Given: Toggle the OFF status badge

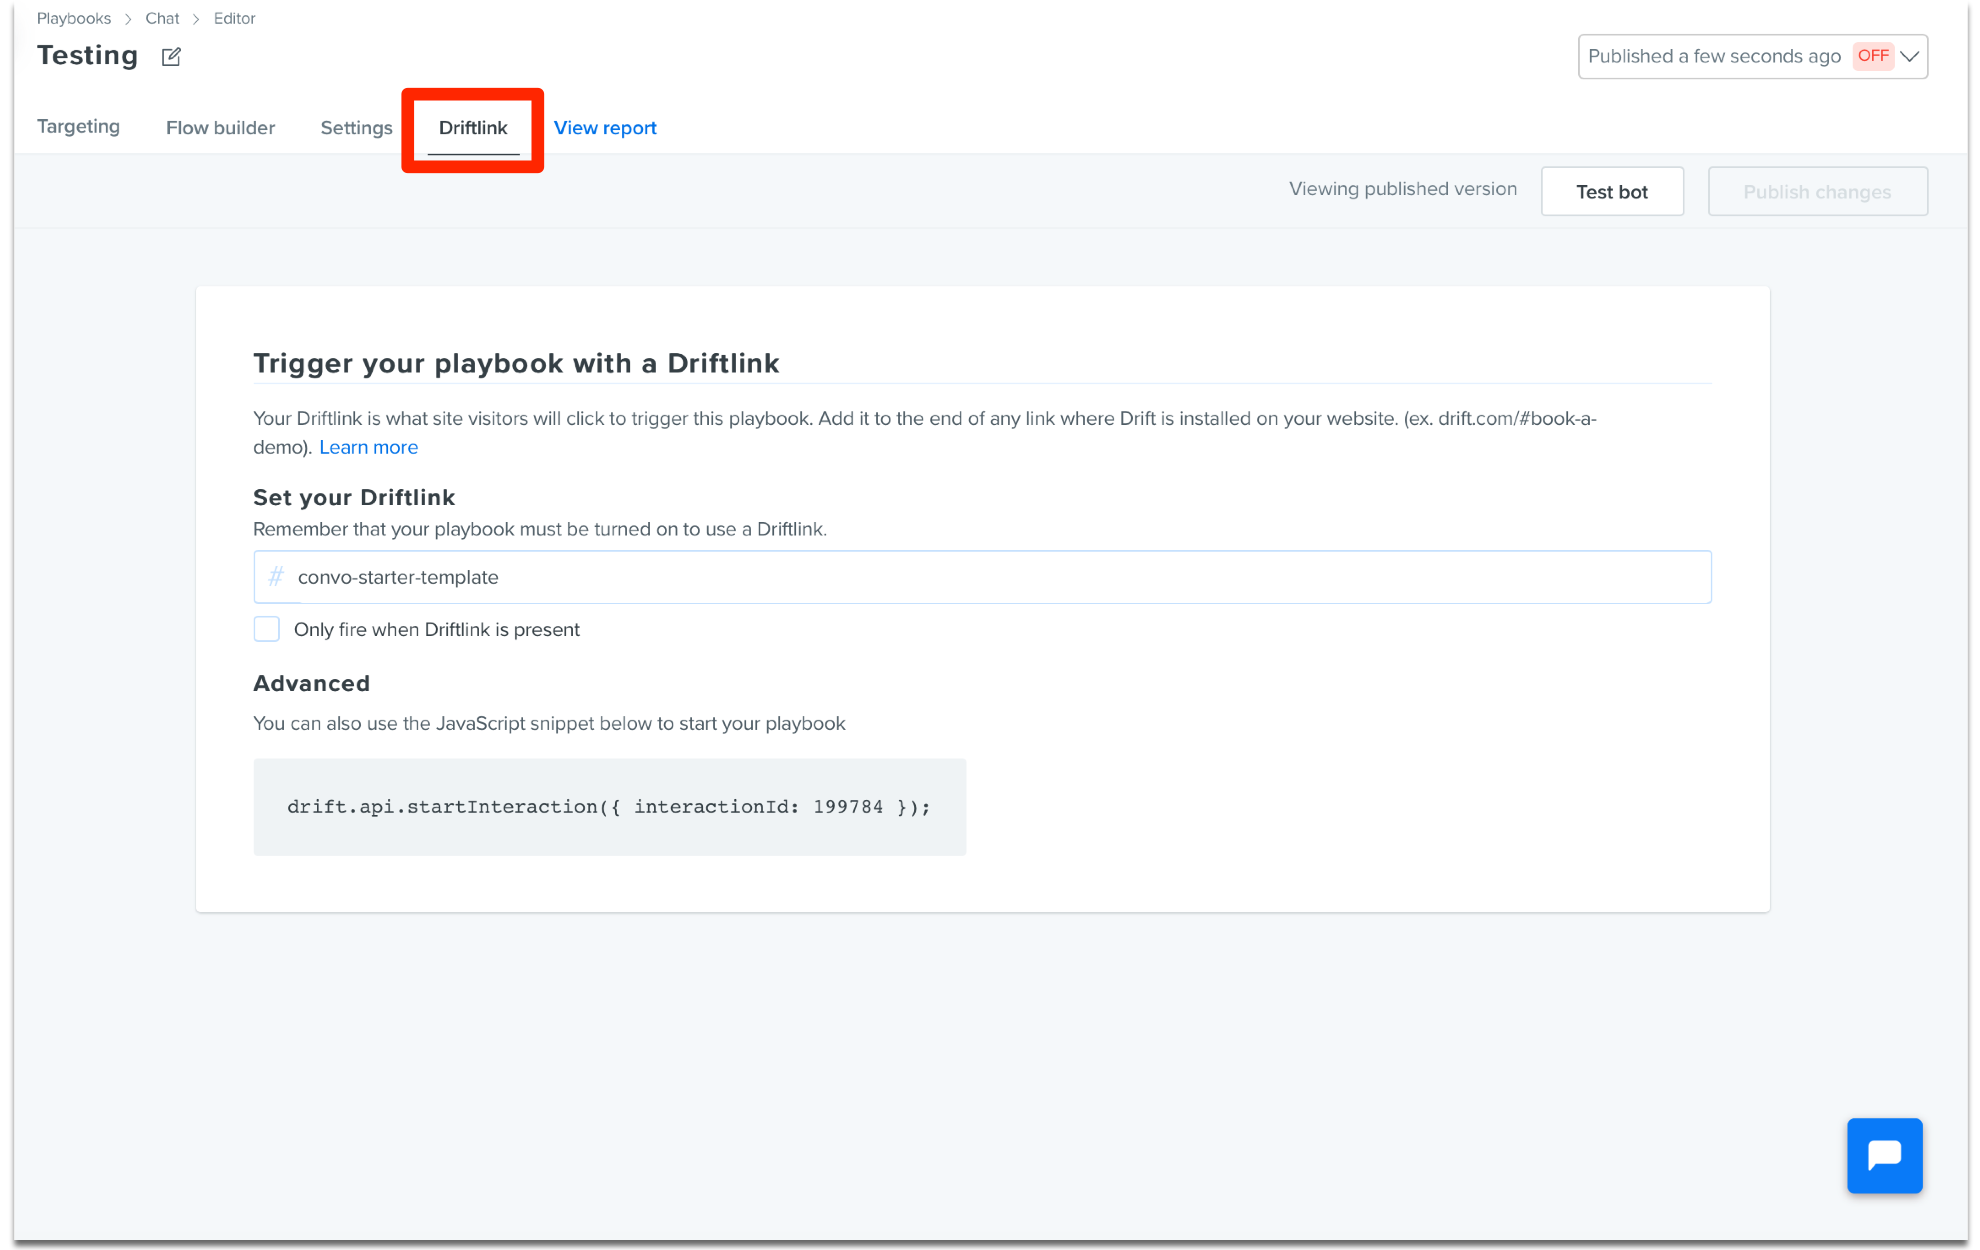Looking at the screenshot, I should click(x=1872, y=56).
